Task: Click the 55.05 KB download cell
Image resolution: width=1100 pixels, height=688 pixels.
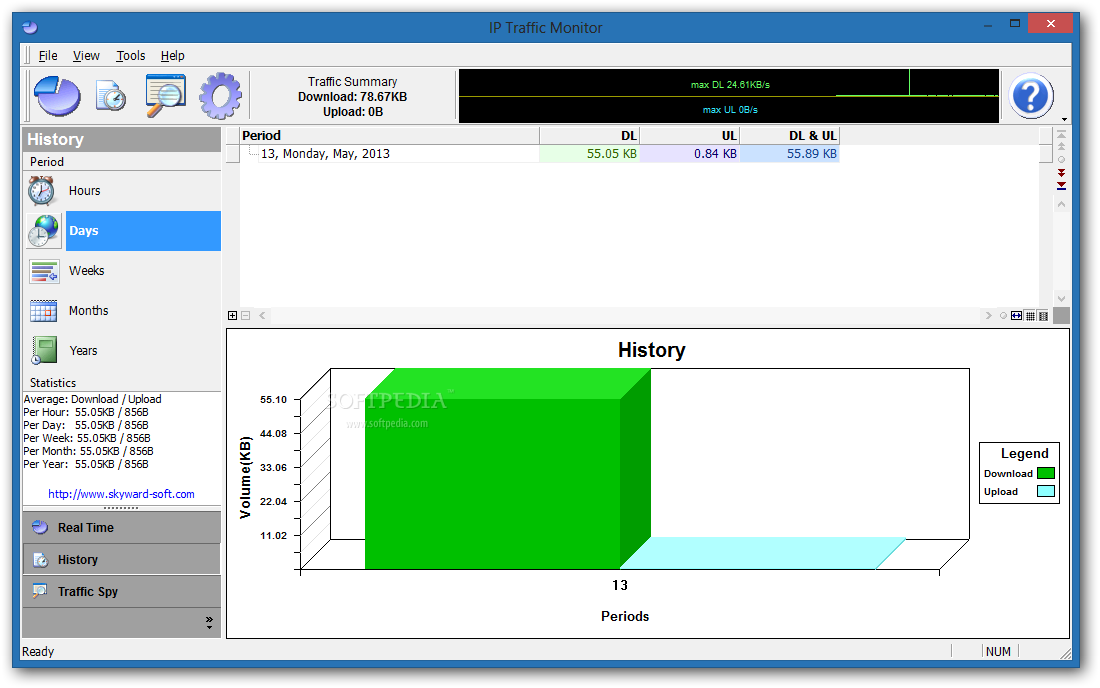Action: pos(589,154)
